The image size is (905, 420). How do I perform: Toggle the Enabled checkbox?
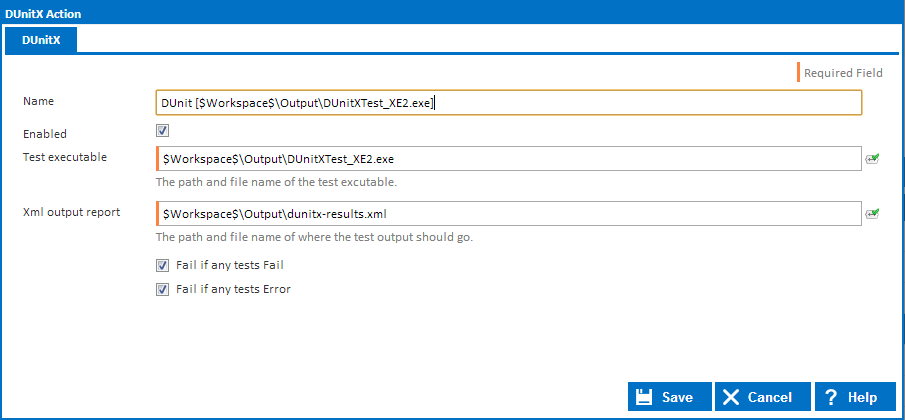click(162, 131)
